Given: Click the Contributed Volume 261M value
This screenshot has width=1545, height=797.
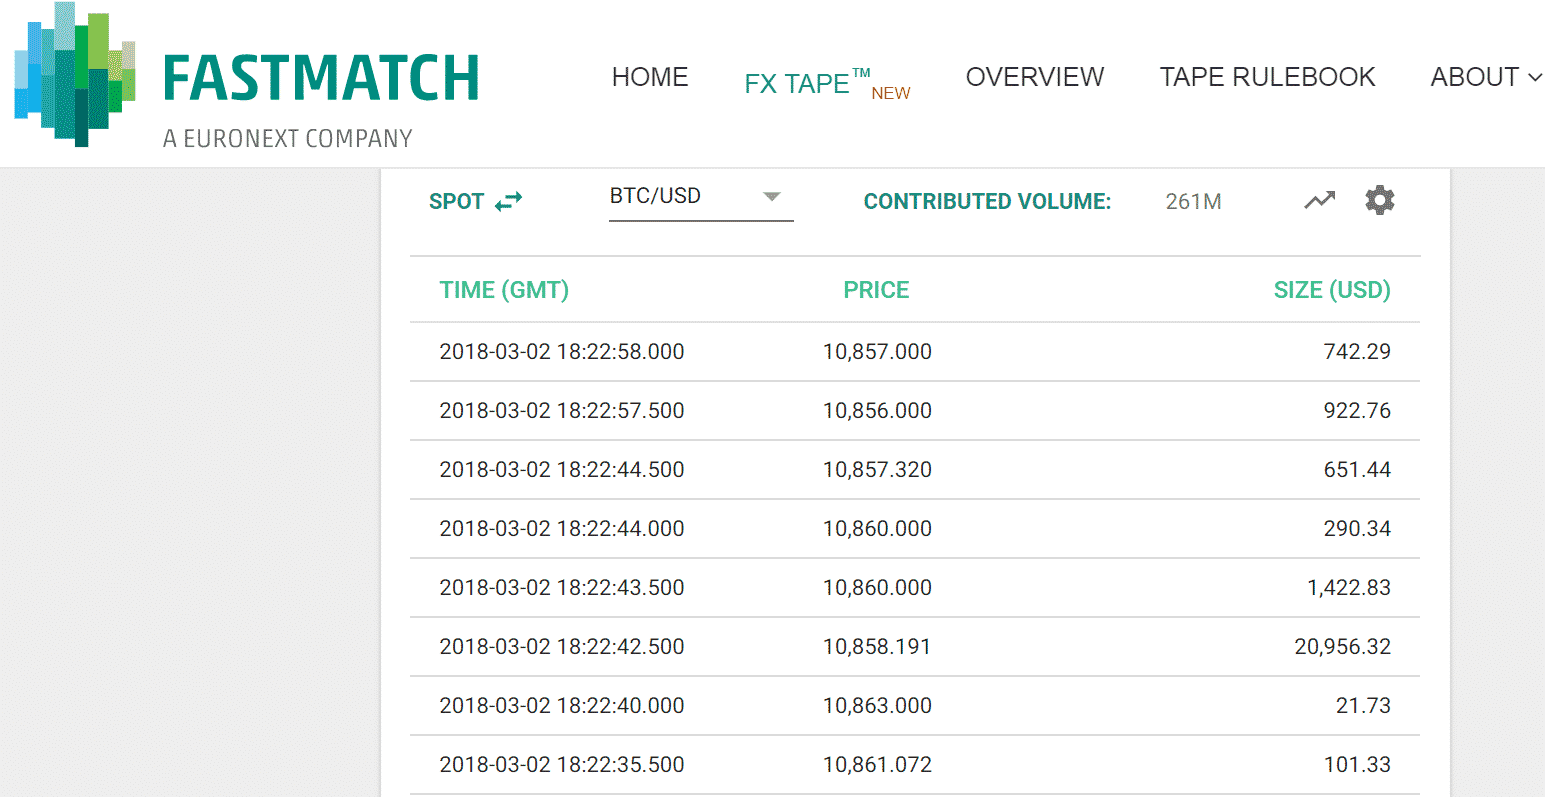Looking at the screenshot, I should (1193, 202).
